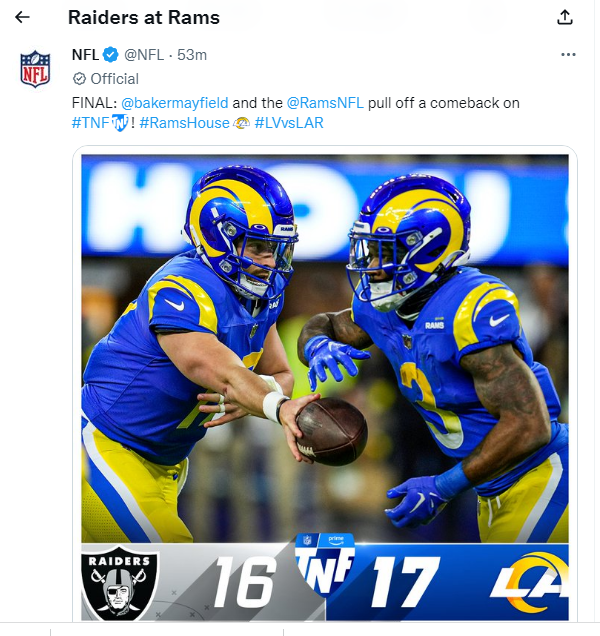Click the NFL shield profile avatar
This screenshot has height=636, width=600.
click(x=35, y=68)
